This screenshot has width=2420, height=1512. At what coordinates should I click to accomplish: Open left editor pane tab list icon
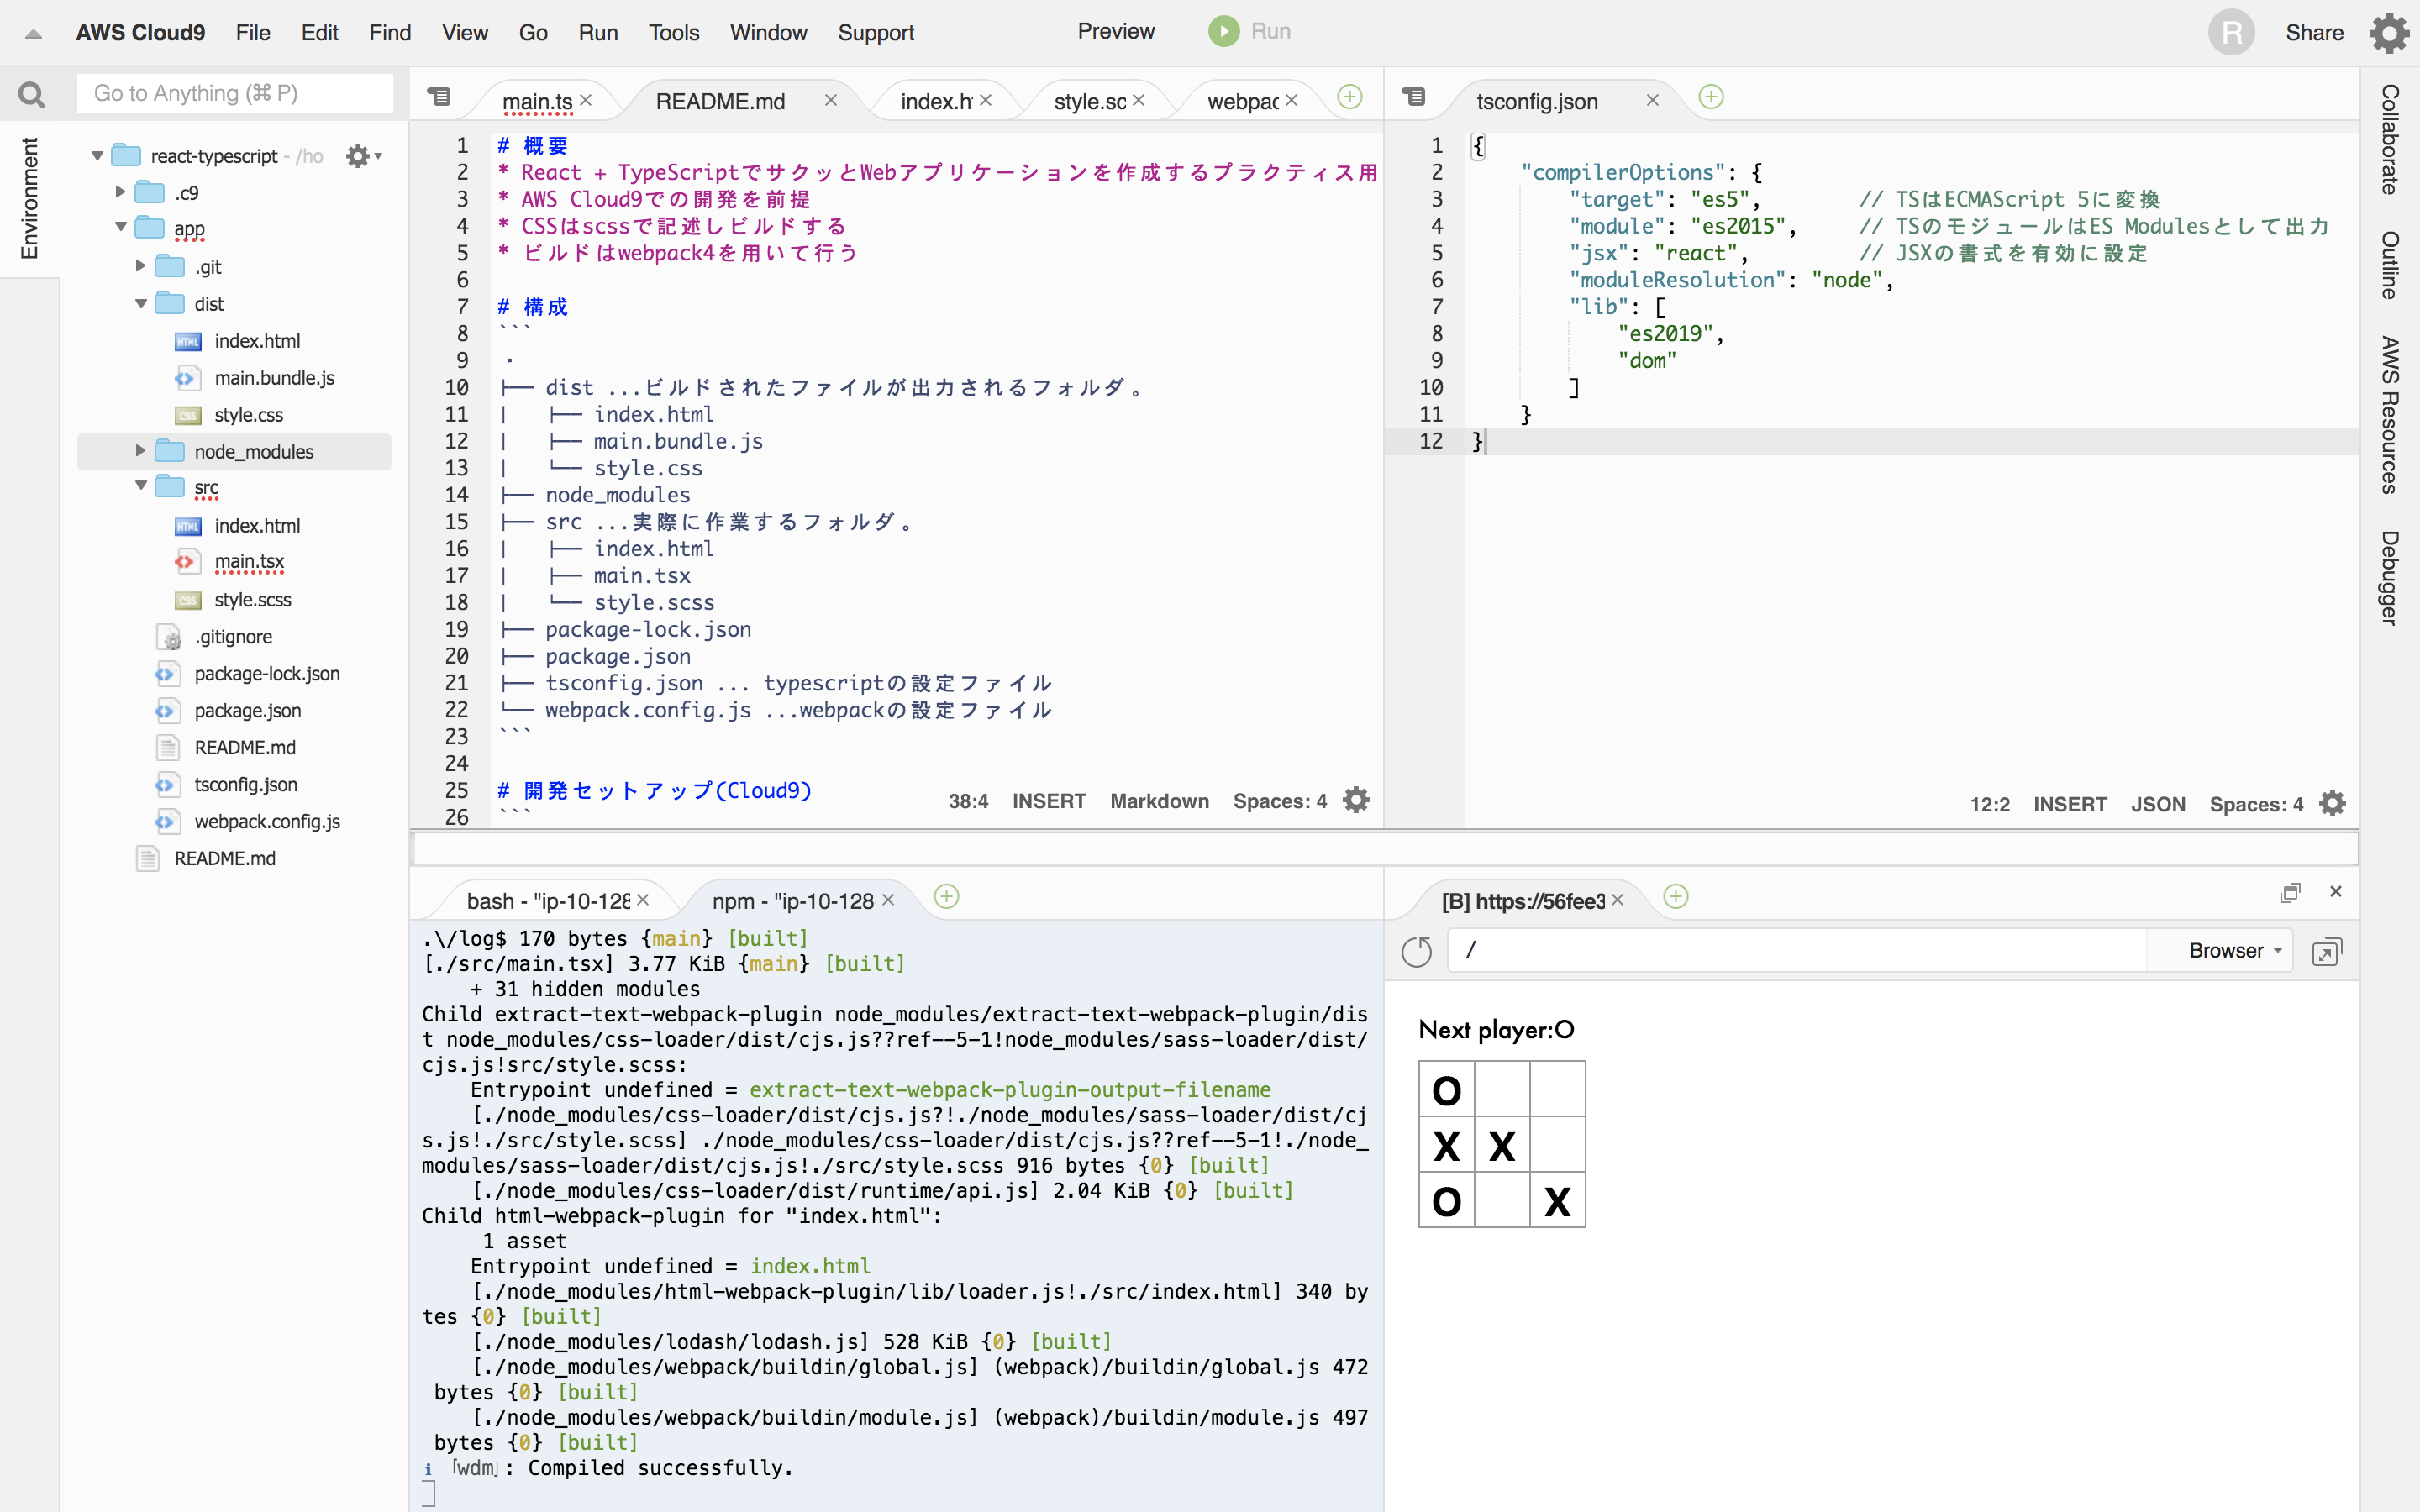pyautogui.click(x=439, y=97)
